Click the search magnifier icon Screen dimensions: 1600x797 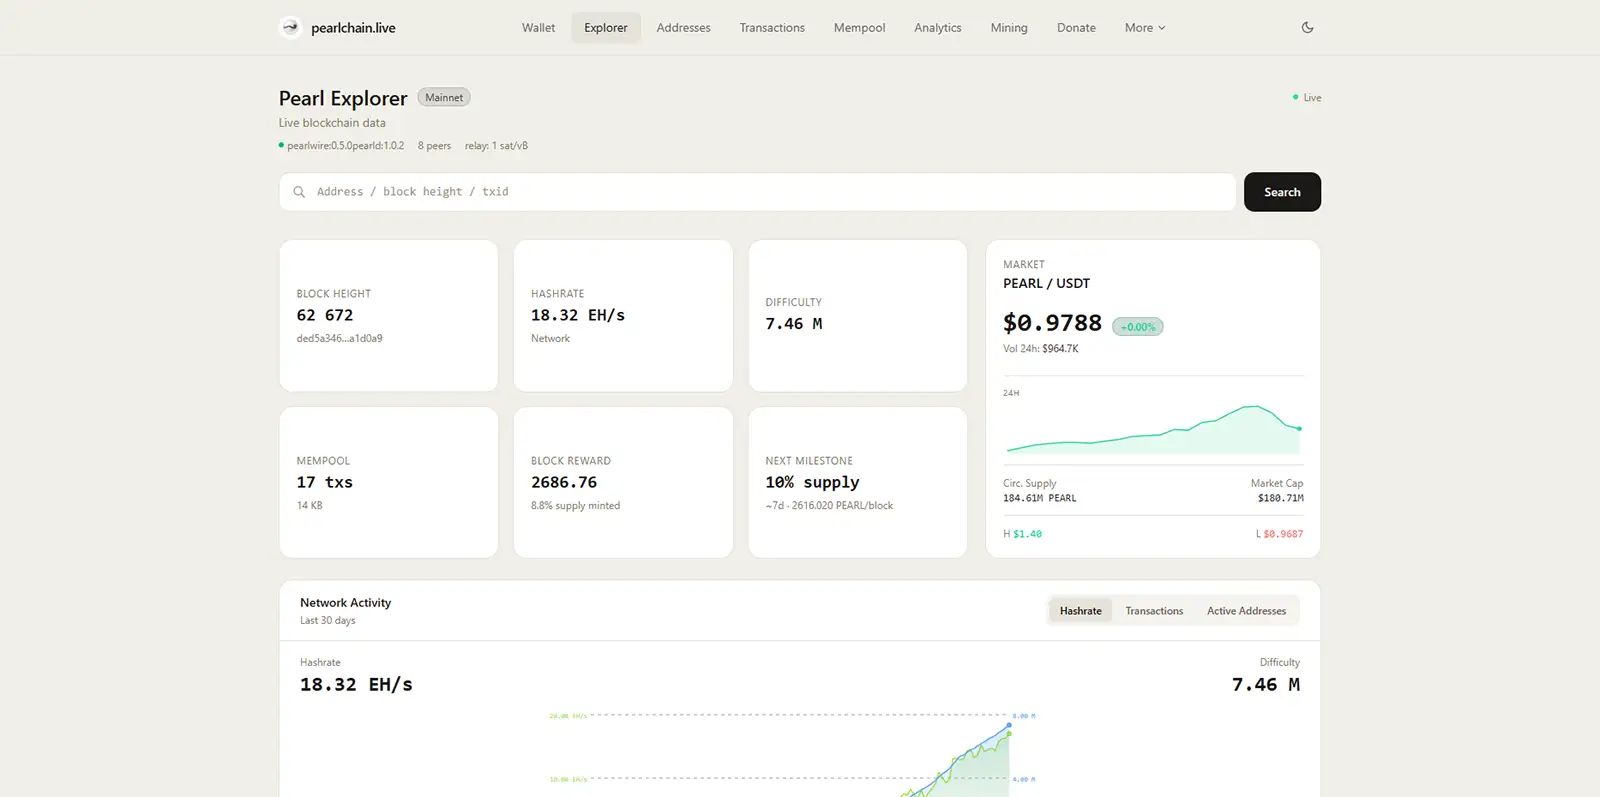299,192
